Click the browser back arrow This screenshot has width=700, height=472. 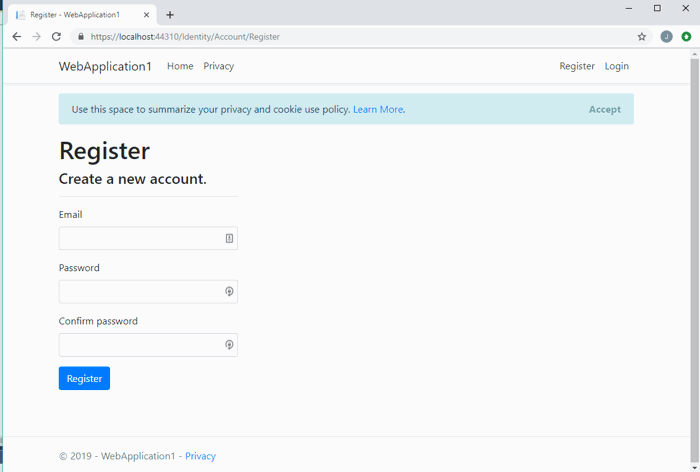[x=16, y=37]
